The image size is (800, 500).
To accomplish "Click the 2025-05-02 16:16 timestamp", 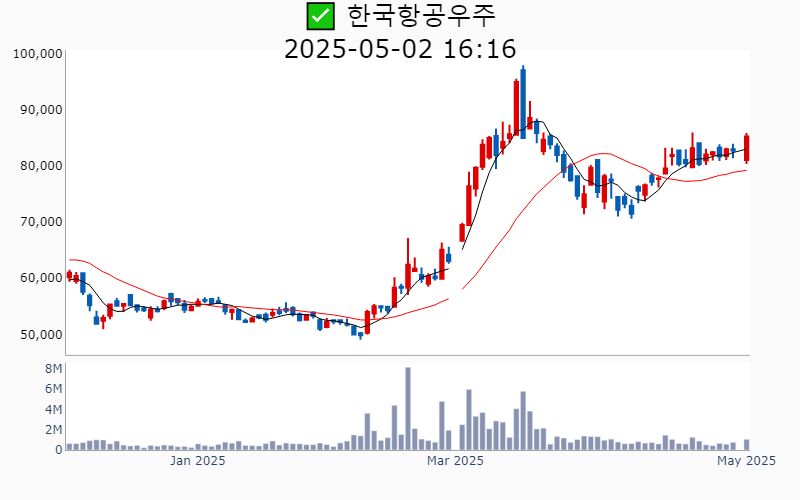I will pyautogui.click(x=400, y=49).
